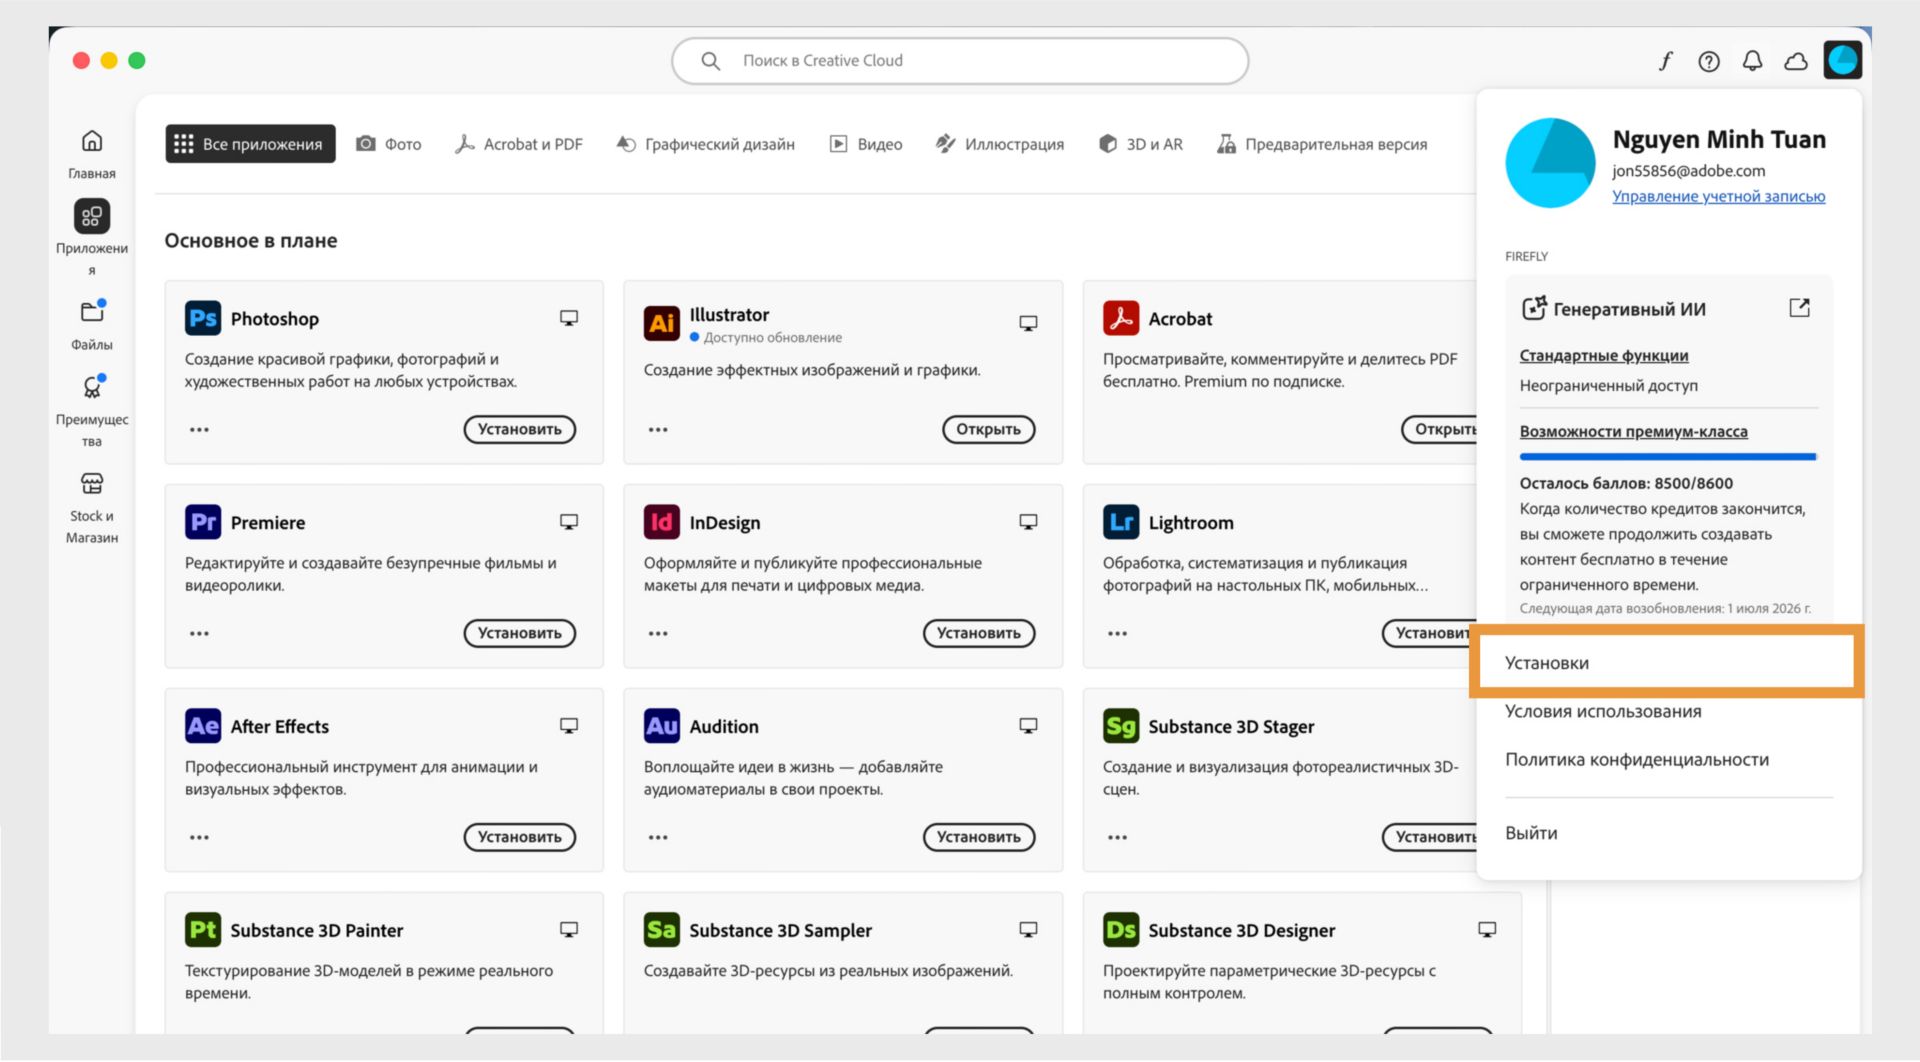This screenshot has width=1920, height=1062.
Task: Open the Apps (Приложения) sidebar section
Action: 91,238
